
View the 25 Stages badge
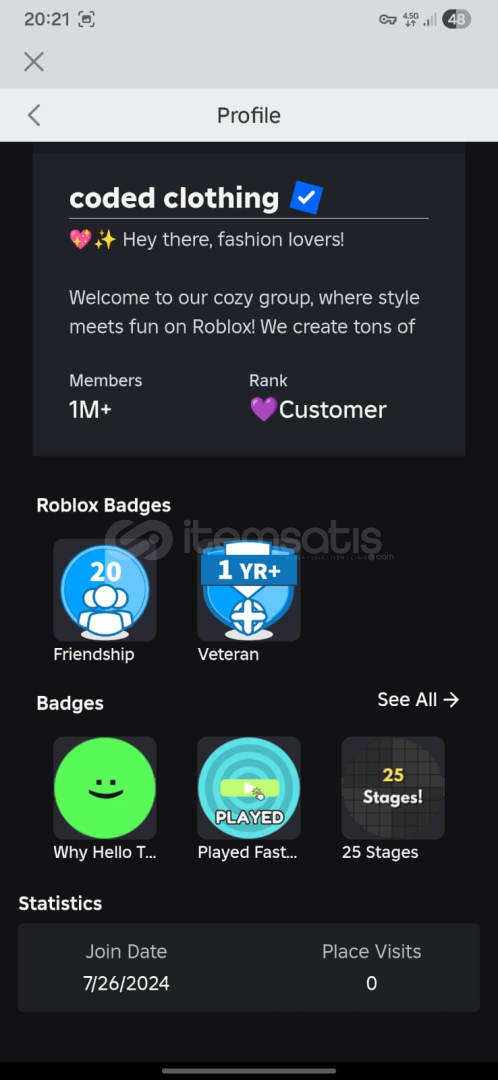point(393,788)
